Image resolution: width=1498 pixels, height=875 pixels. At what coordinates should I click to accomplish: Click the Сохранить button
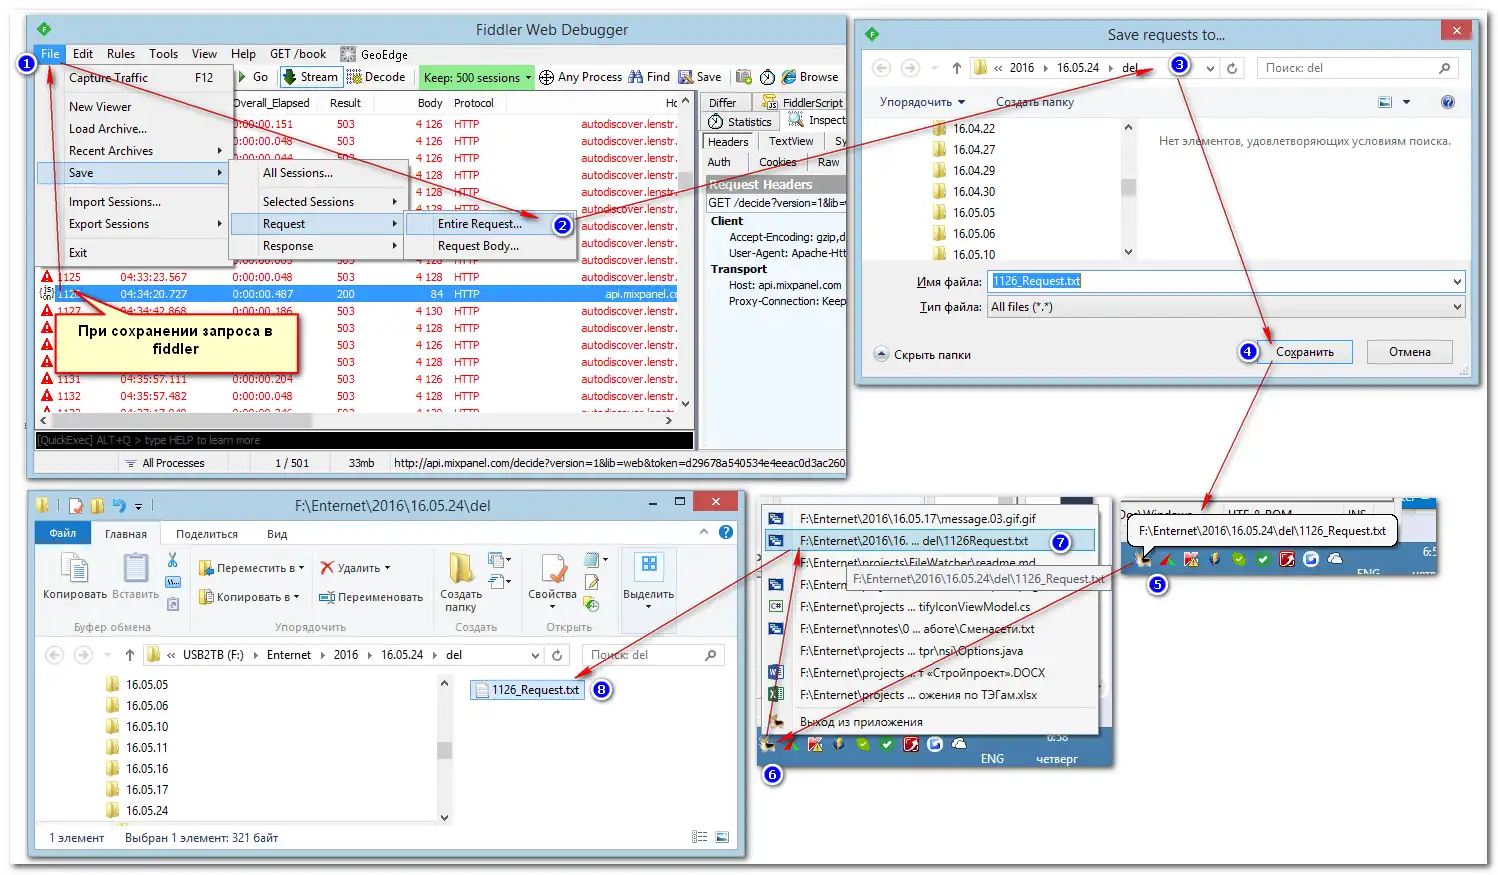(1304, 352)
